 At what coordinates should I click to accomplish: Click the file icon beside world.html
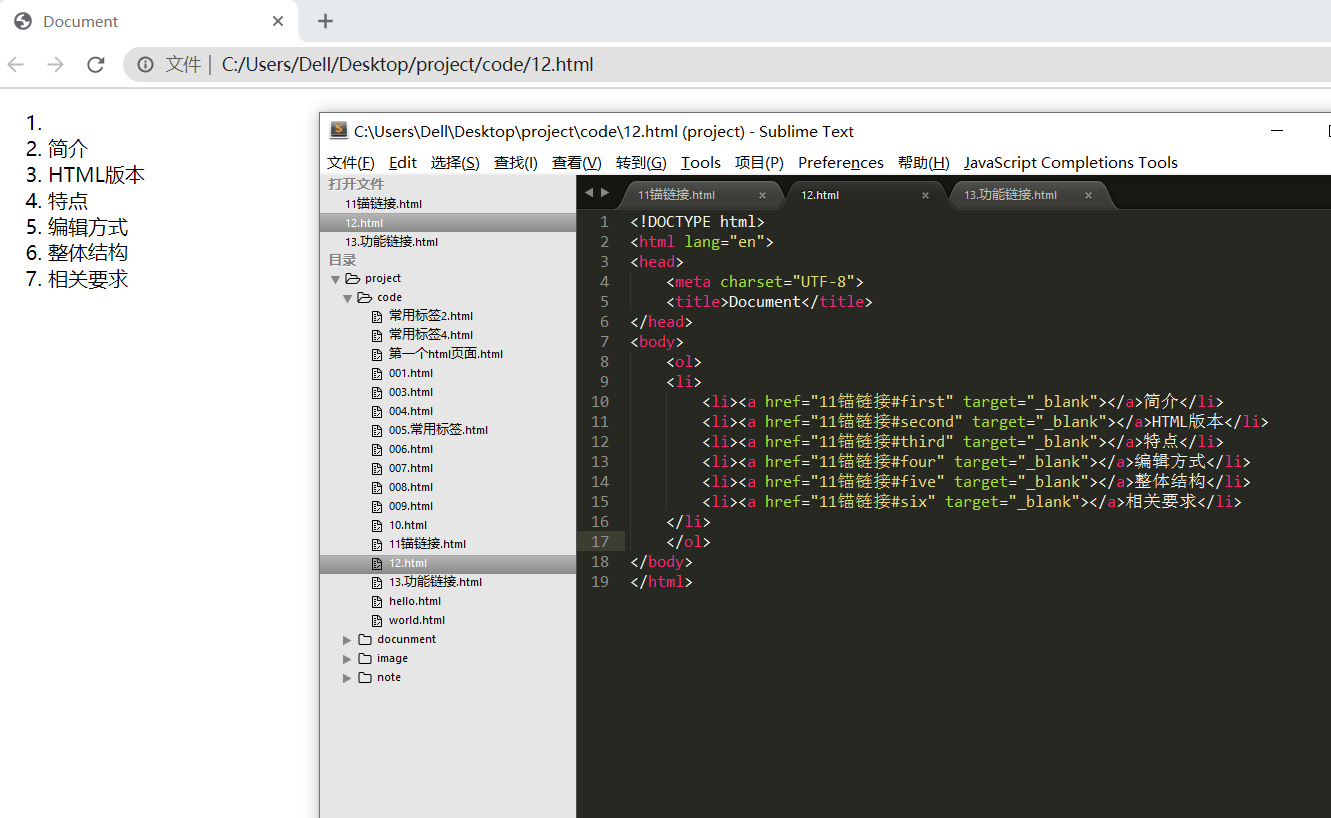tap(377, 620)
